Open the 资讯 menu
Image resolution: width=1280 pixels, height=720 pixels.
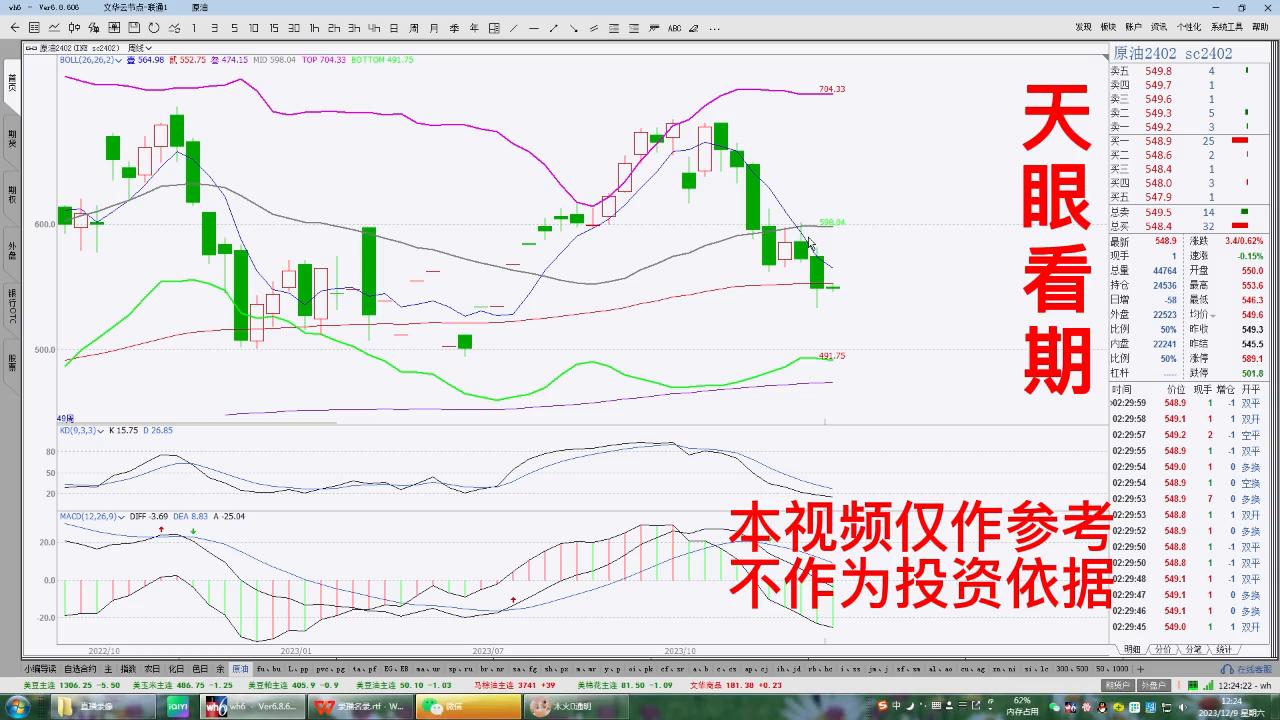pos(1158,28)
